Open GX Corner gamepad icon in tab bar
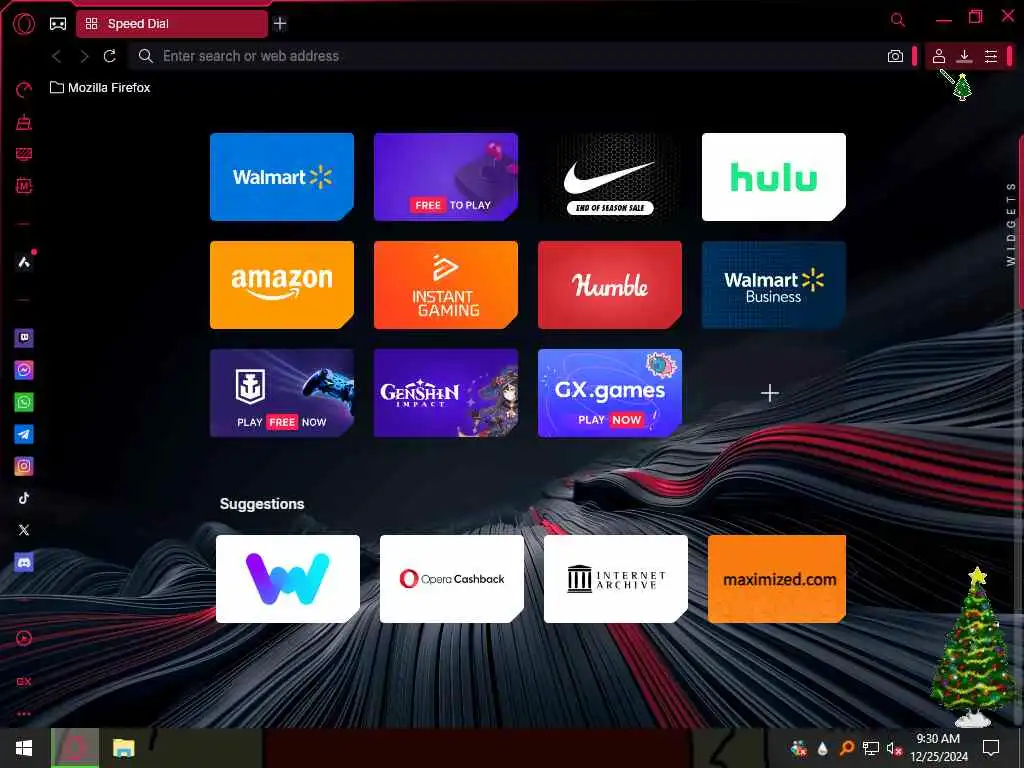Image resolution: width=1024 pixels, height=768 pixels. point(58,24)
